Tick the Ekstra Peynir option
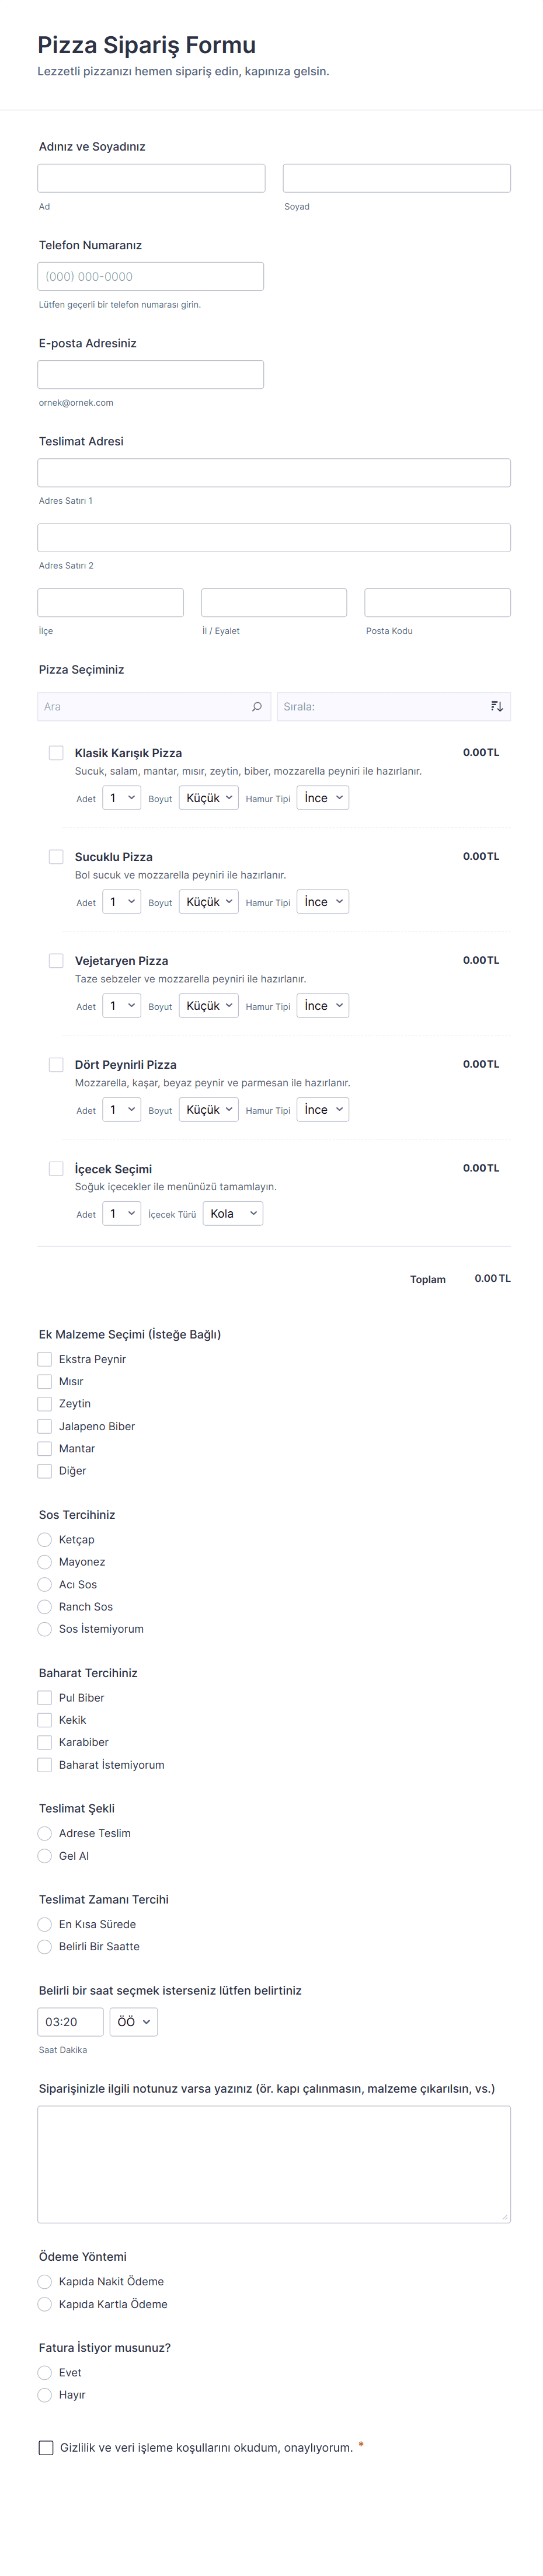 (45, 1359)
